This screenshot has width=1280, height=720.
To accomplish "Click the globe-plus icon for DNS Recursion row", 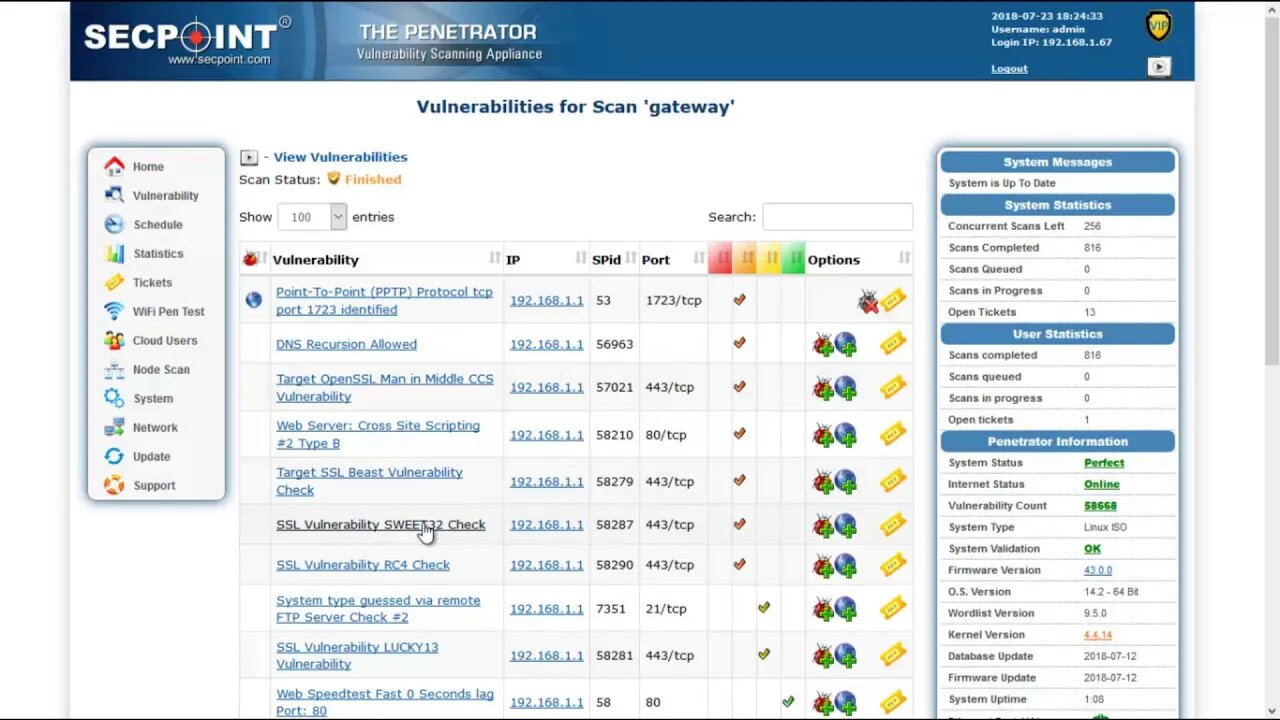I will click(846, 344).
